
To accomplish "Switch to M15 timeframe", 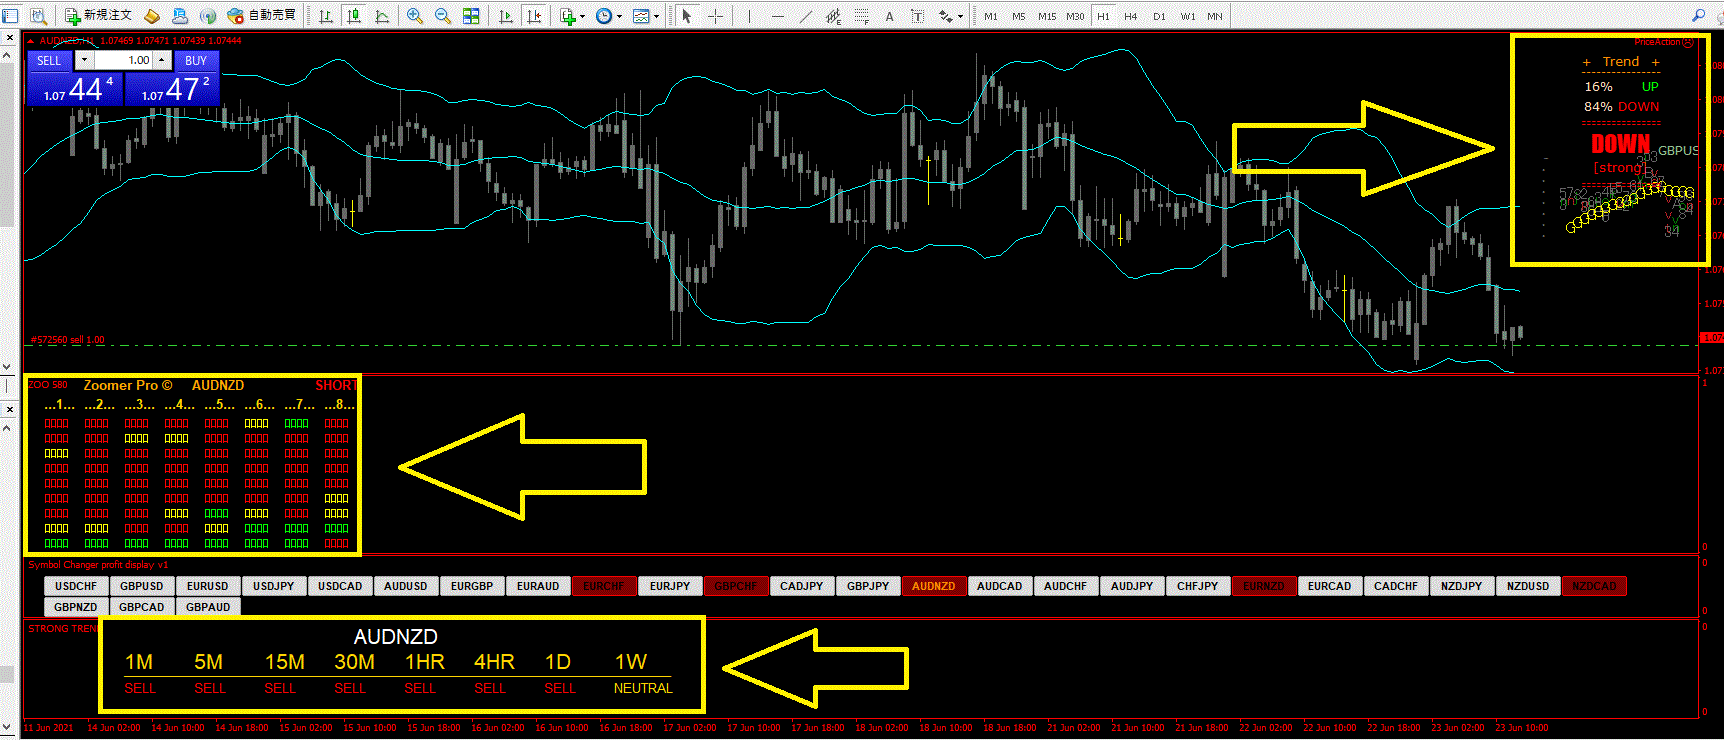I will coord(1047,16).
